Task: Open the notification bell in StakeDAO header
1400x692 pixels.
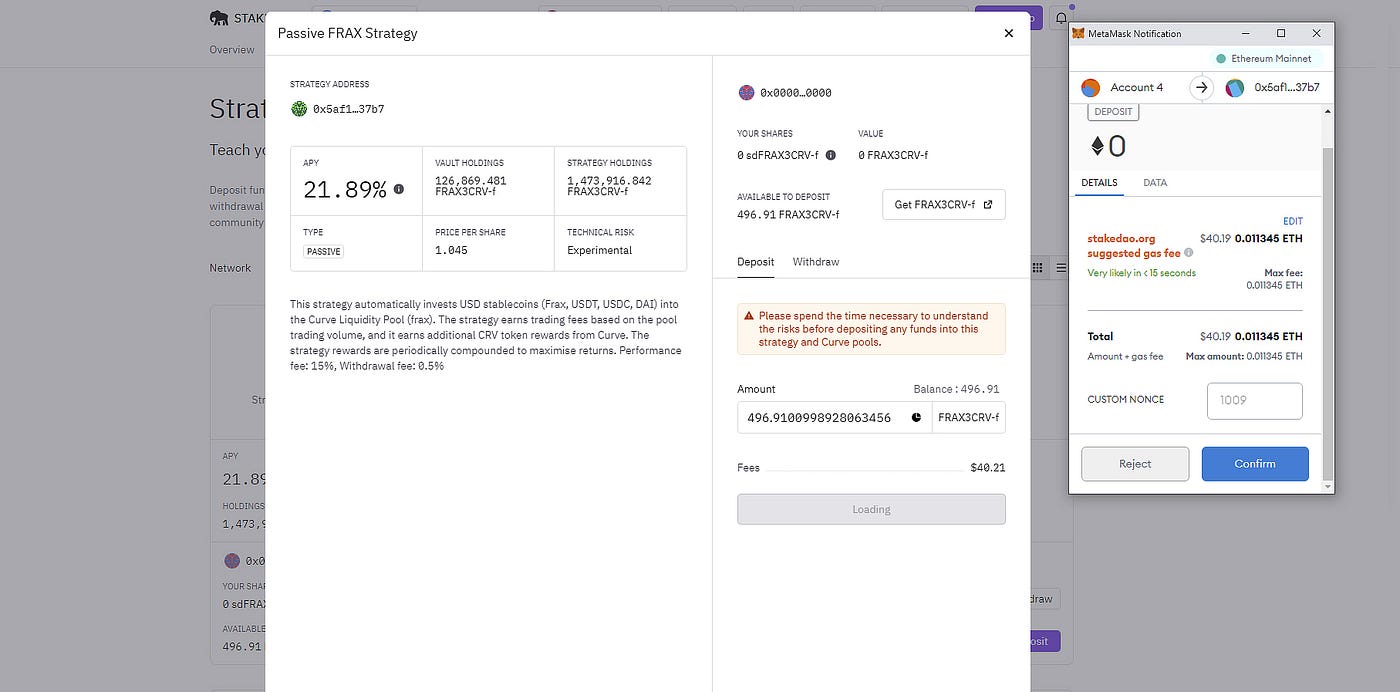Action: coord(1060,18)
